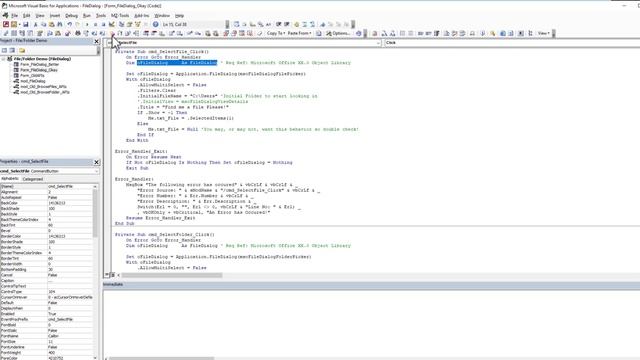640x360 pixels.
Task: Open the Debug menu
Action: point(71,16)
